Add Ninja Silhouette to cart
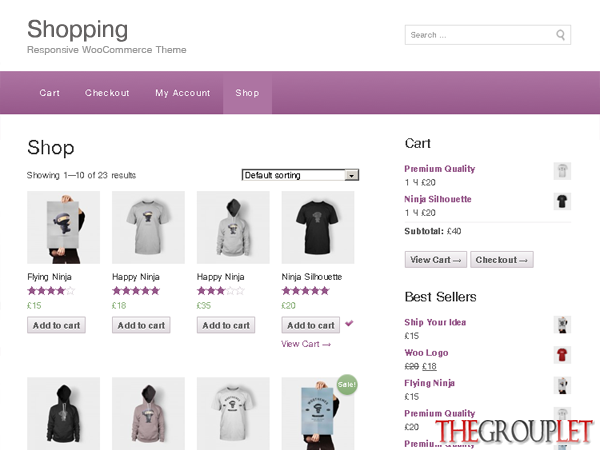Image resolution: width=600 pixels, height=450 pixels. click(x=311, y=325)
